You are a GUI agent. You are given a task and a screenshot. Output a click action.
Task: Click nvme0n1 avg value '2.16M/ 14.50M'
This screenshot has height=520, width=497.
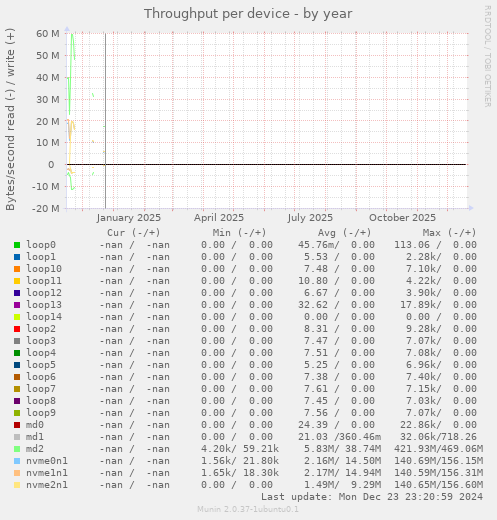coord(342,461)
